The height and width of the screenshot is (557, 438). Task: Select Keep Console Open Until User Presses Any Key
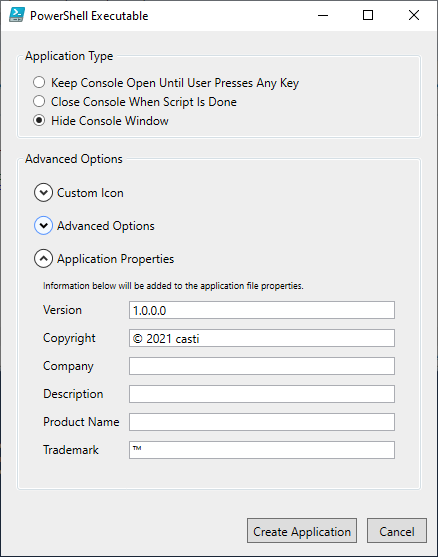click(39, 82)
